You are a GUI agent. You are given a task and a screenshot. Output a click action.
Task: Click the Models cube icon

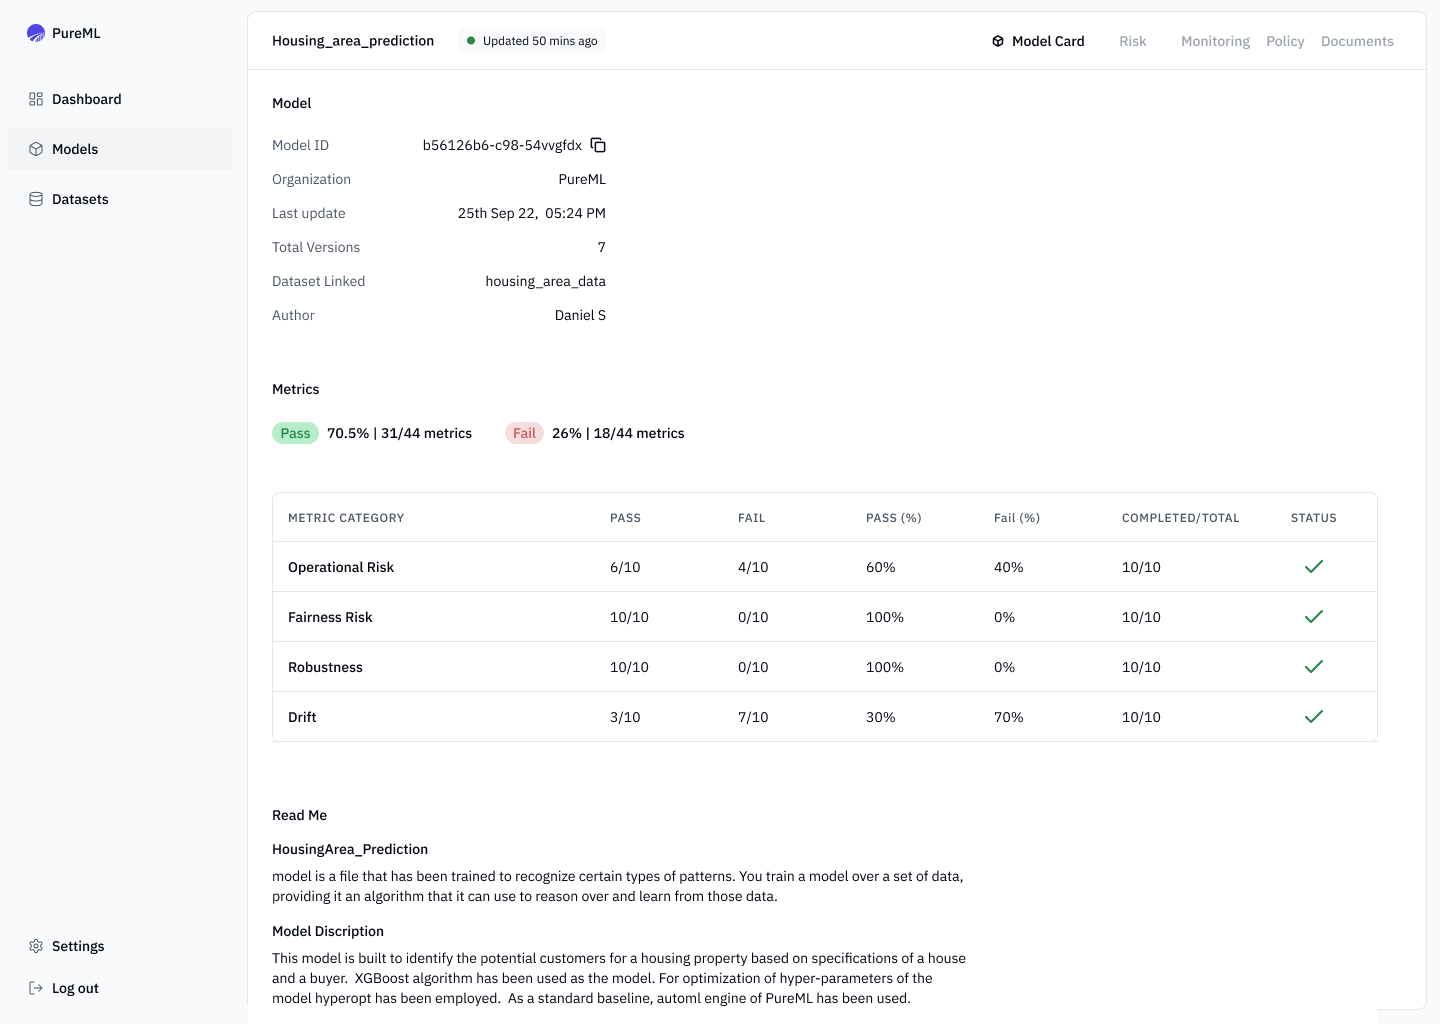tap(36, 149)
